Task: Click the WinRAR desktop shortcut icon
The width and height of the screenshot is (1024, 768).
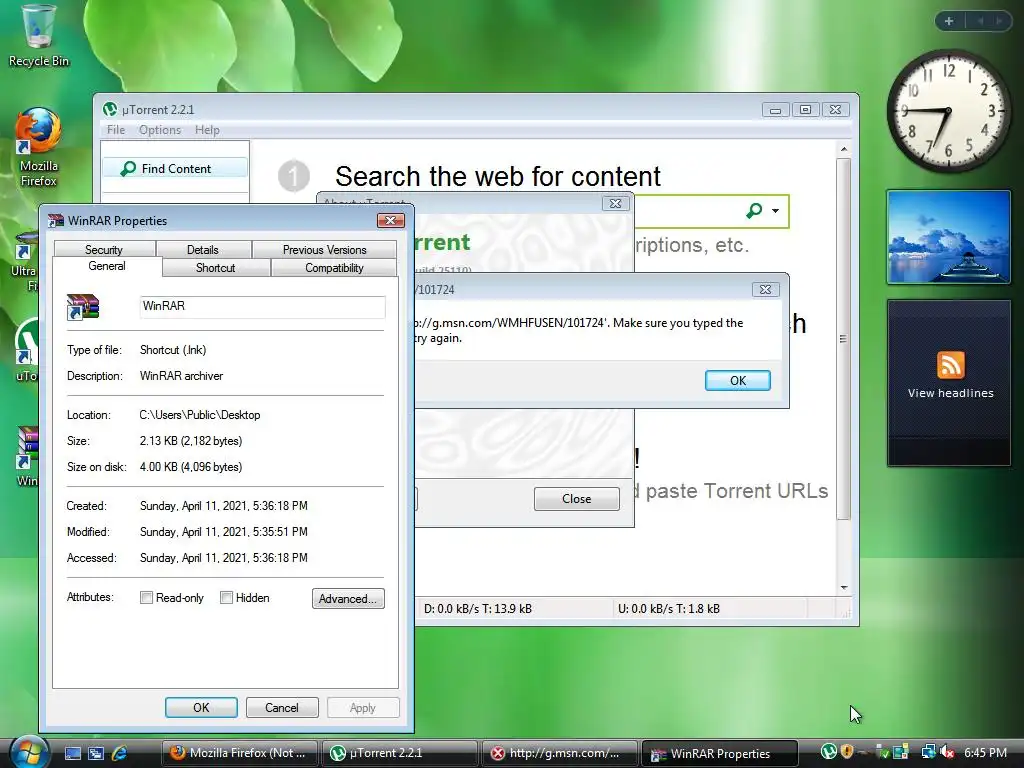Action: [x=27, y=457]
